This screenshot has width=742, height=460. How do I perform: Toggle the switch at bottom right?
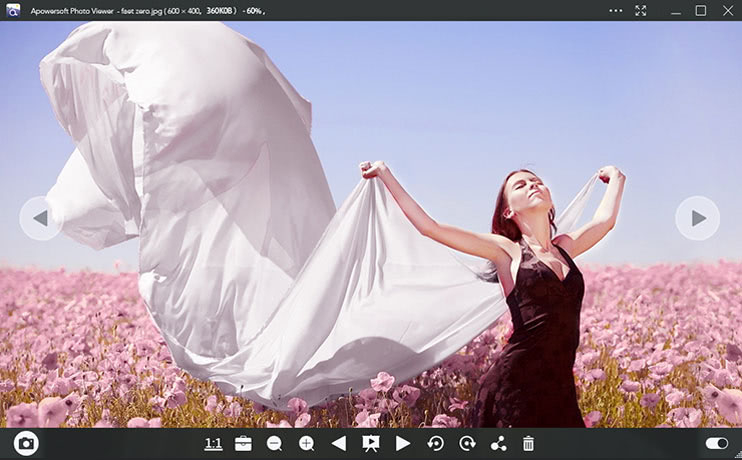click(x=716, y=443)
